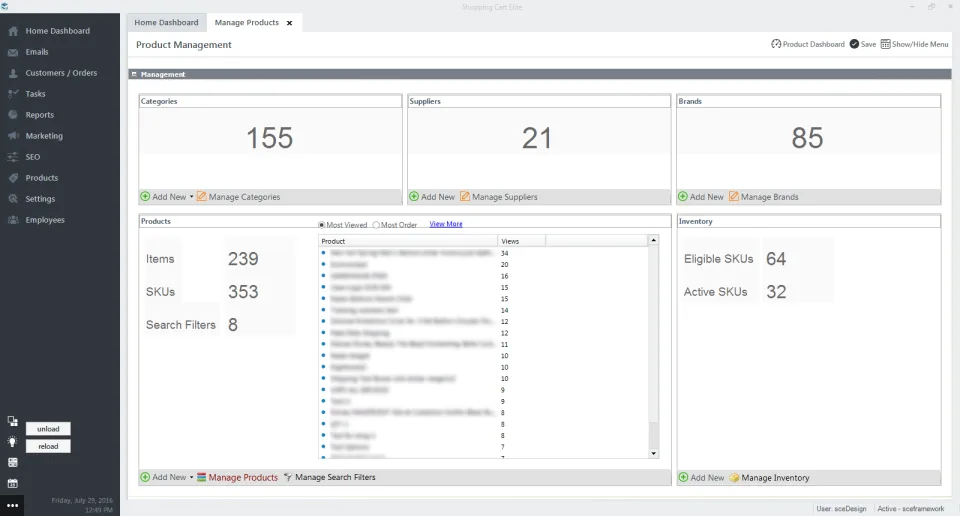Open the Products Add New dropdown arrow
The image size is (960, 516).
pos(191,477)
